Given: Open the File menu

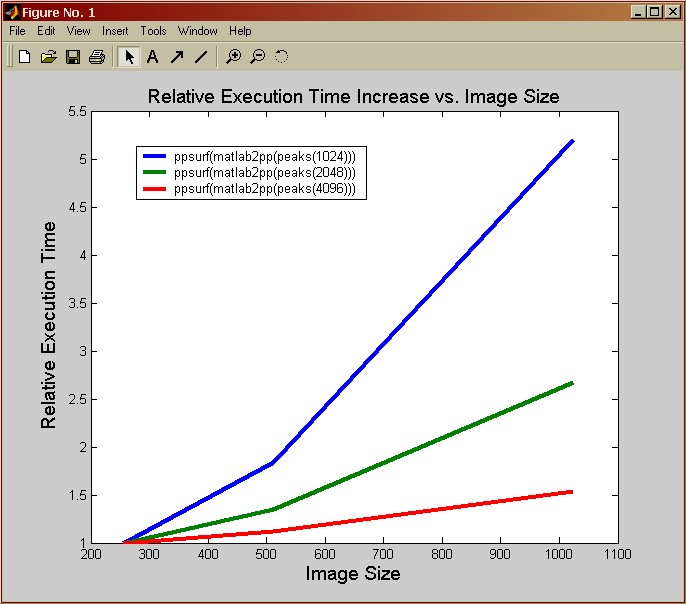Looking at the screenshot, I should (x=17, y=31).
